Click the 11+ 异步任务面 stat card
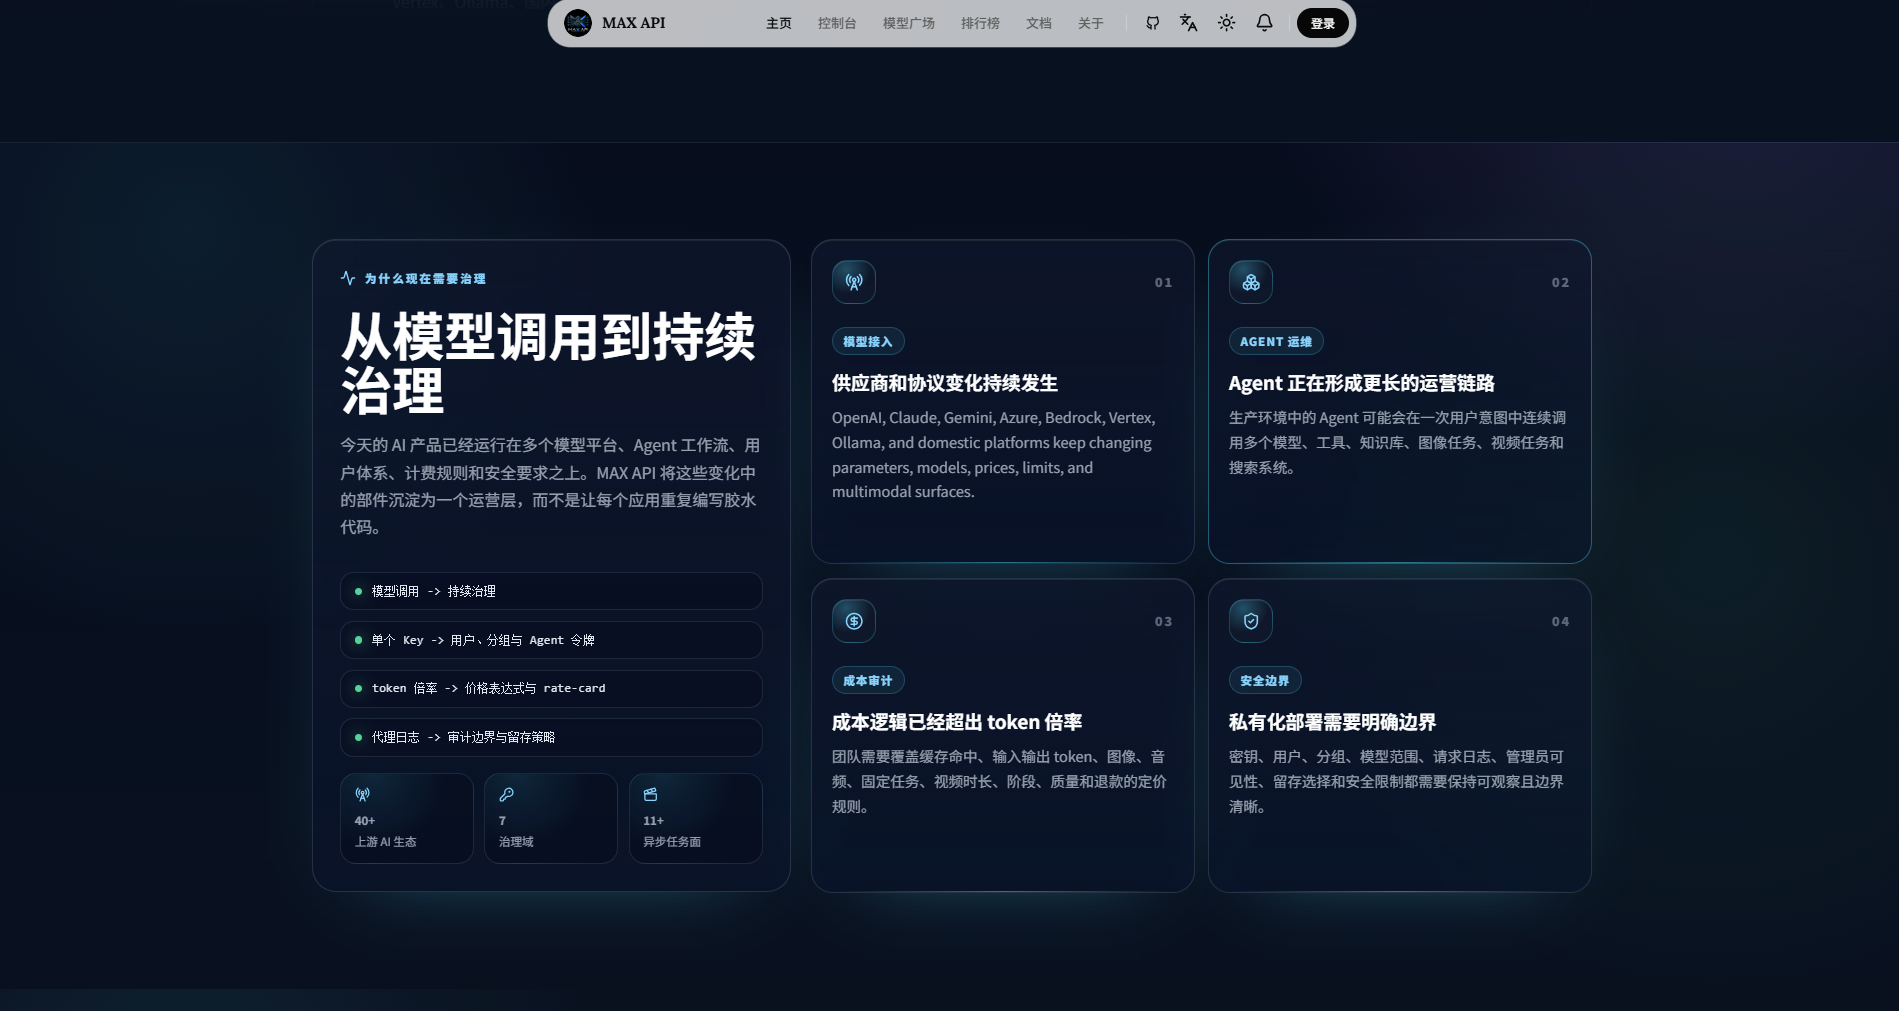Image resolution: width=1899 pixels, height=1011 pixels. pyautogui.click(x=695, y=818)
